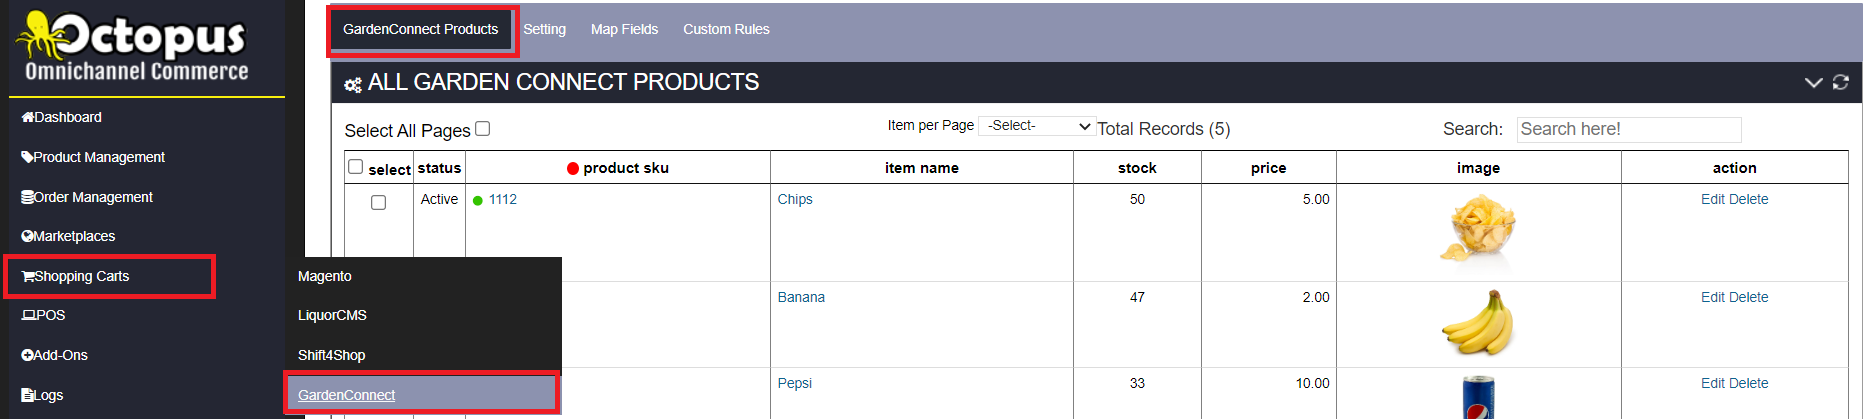Open Dashboard from the sidebar
This screenshot has width=1873, height=419.
coord(62,117)
